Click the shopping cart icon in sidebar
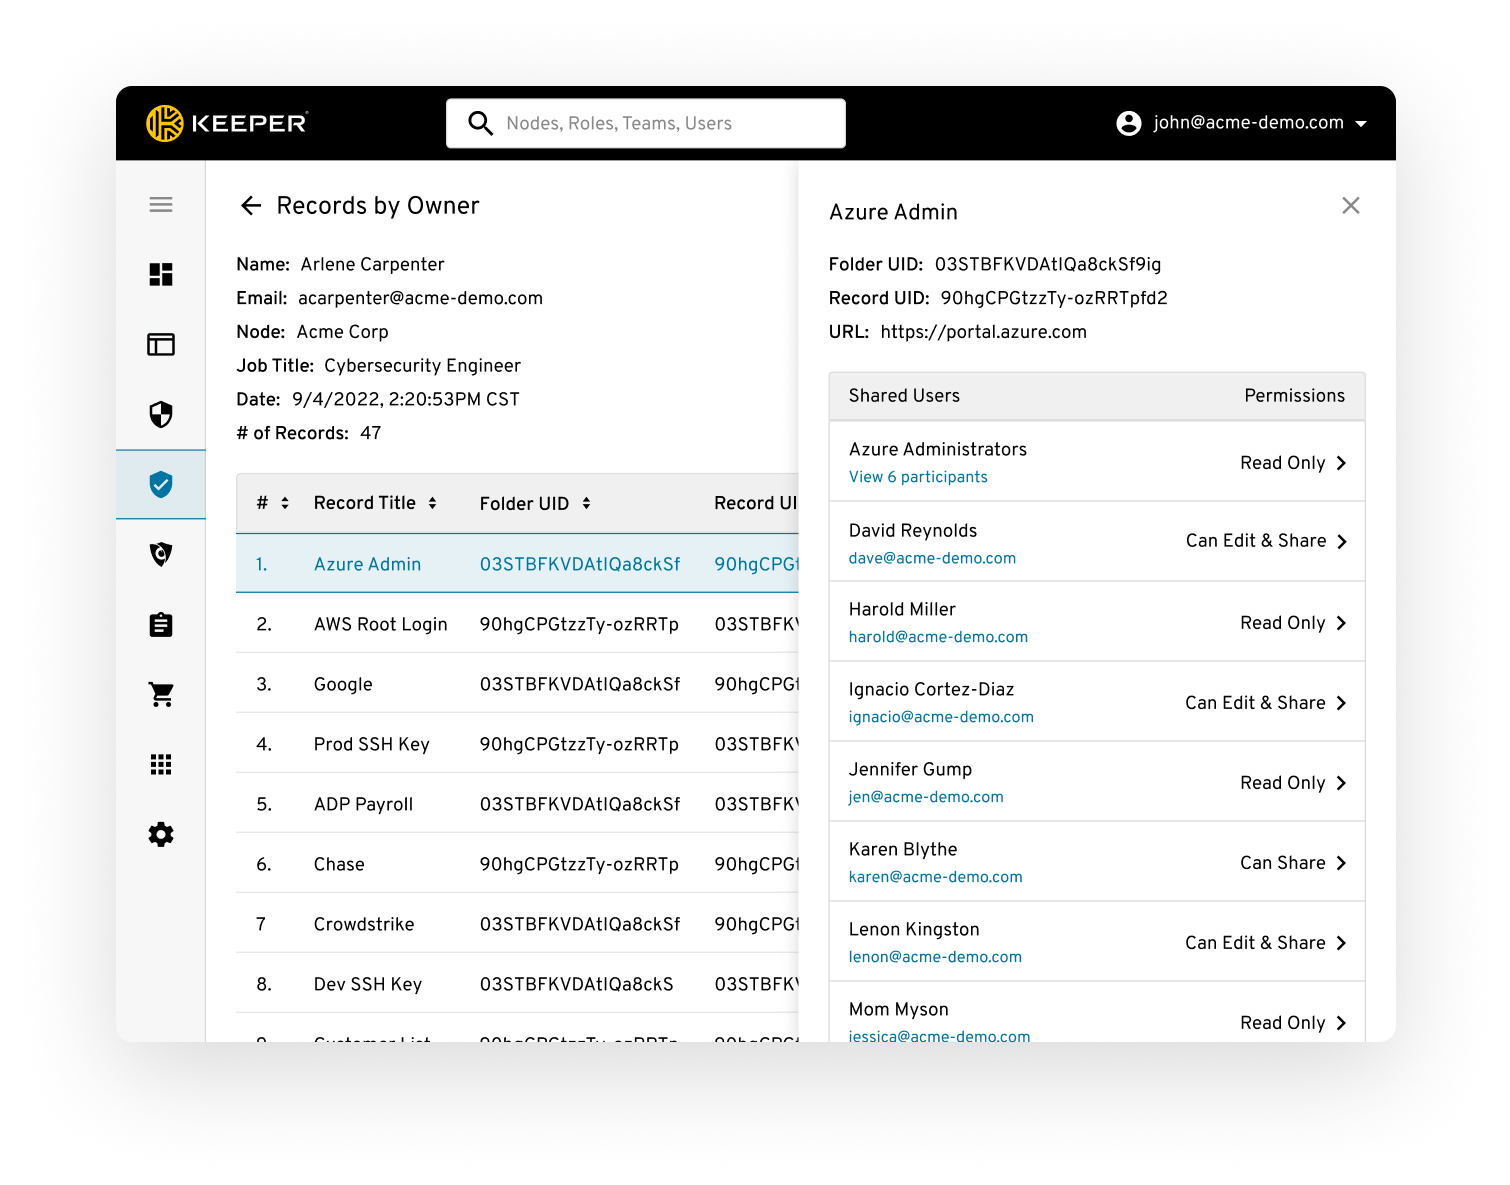This screenshot has width=1510, height=1185. pos(161,694)
